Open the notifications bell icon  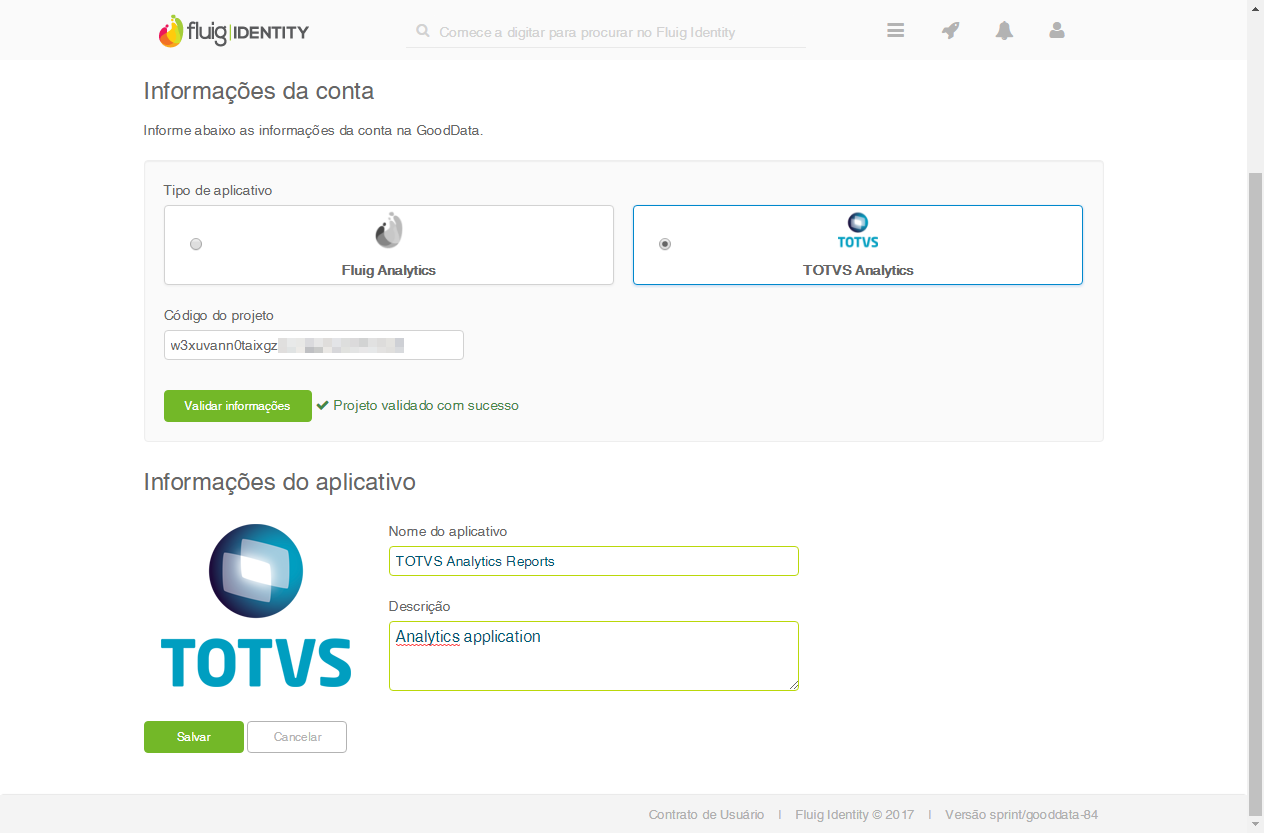click(x=1004, y=30)
